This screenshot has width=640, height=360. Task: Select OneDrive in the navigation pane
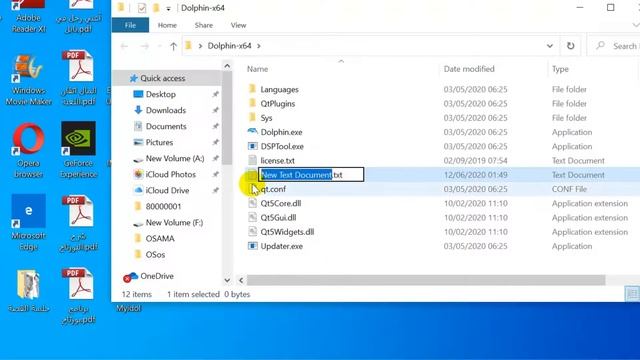pos(157,276)
